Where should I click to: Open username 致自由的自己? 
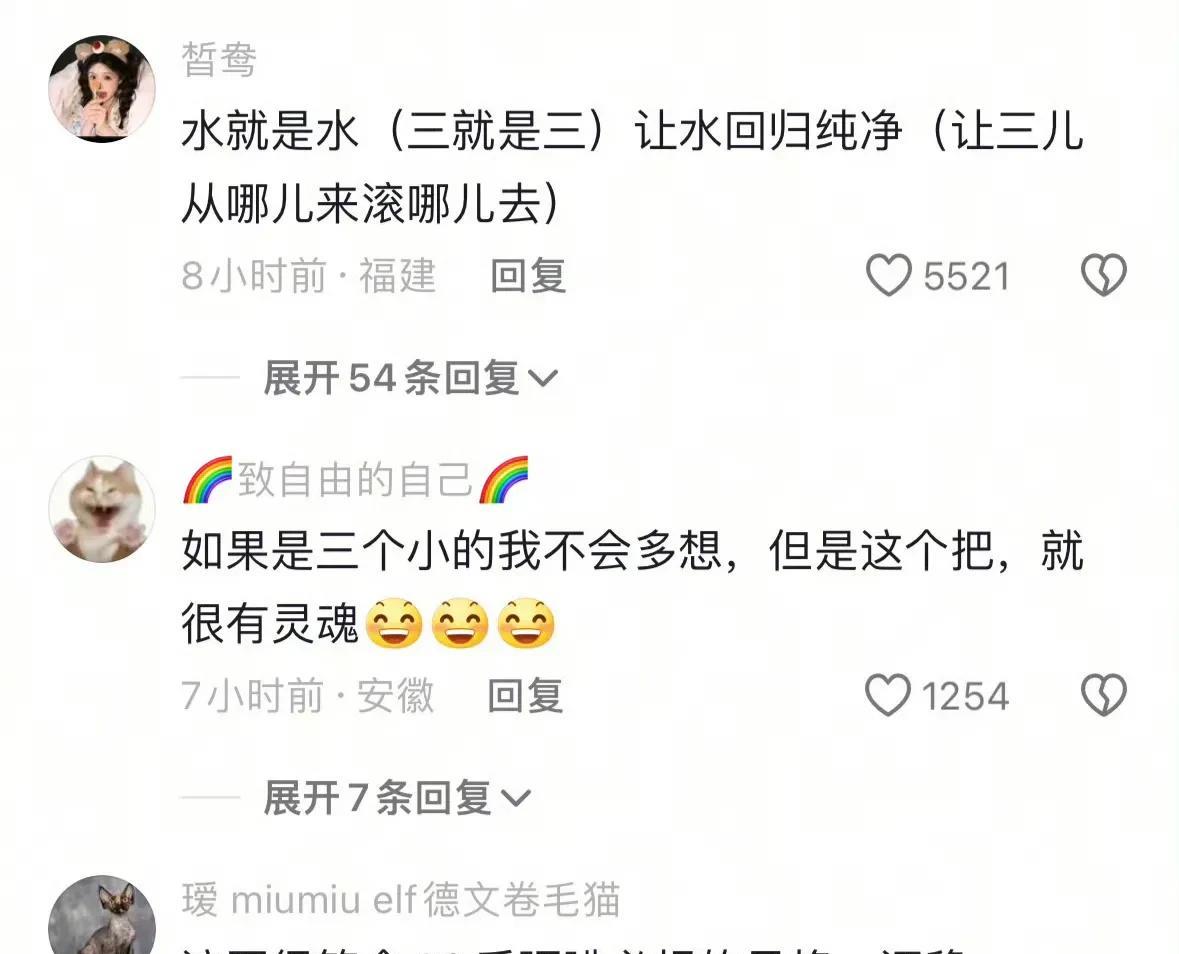click(356, 480)
